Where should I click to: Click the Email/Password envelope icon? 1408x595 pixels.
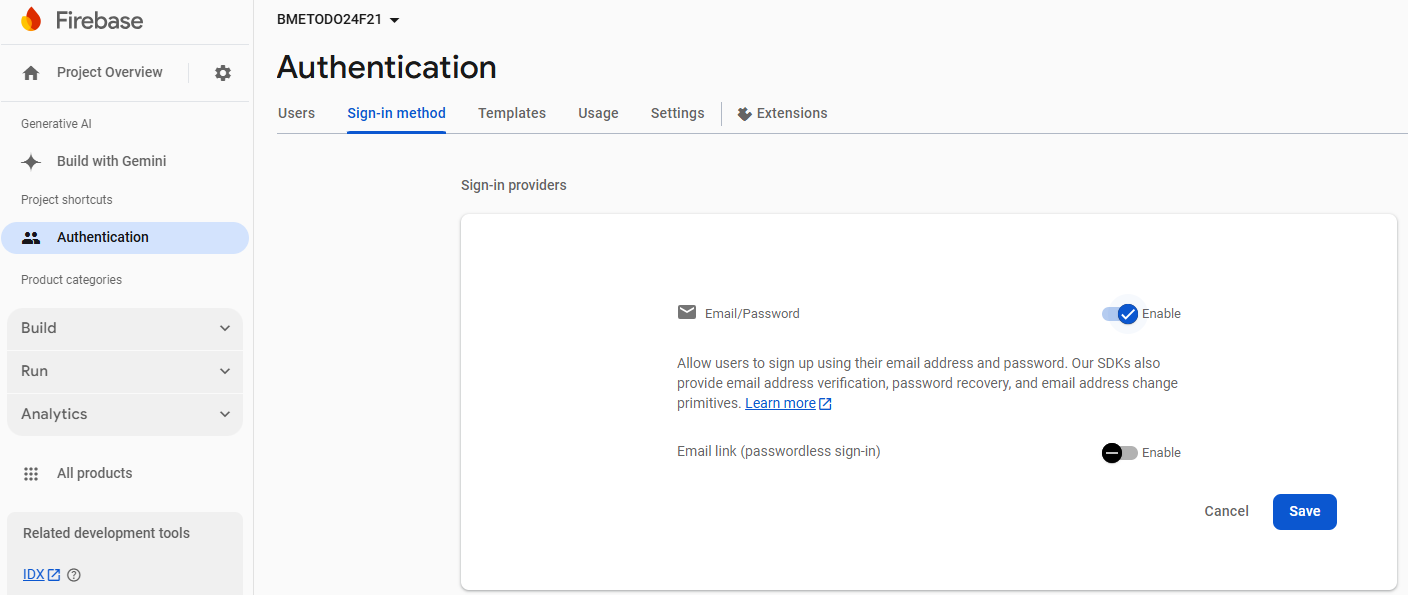687,312
